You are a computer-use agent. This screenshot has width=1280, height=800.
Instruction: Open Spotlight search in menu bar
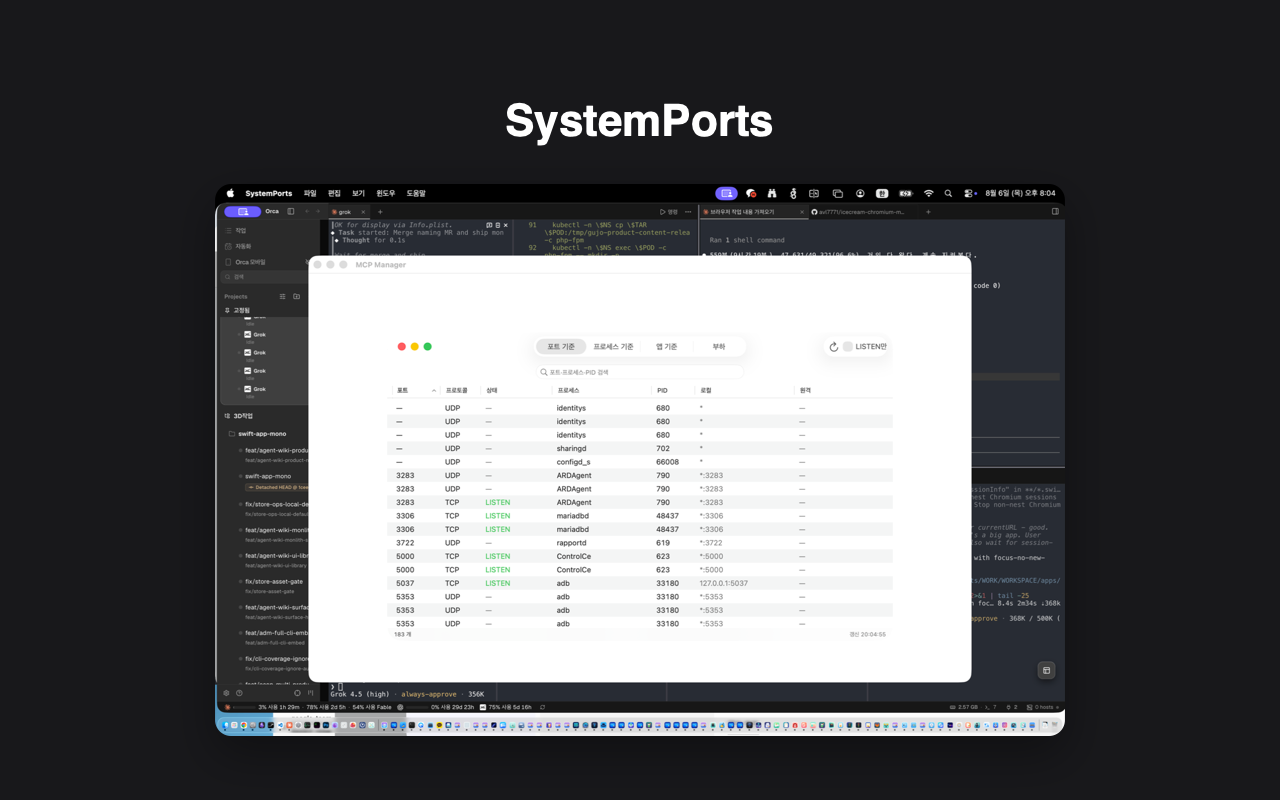tap(948, 193)
